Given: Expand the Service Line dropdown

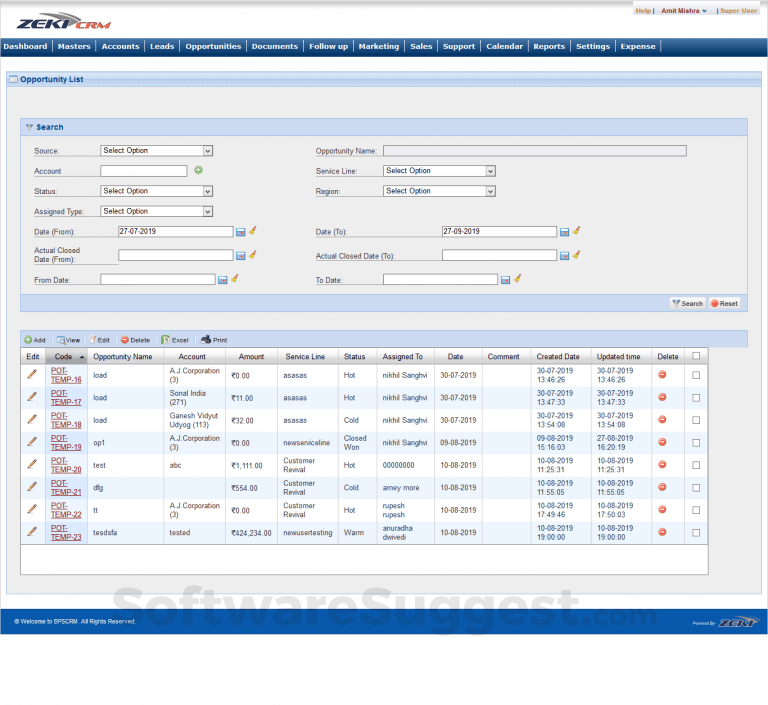Looking at the screenshot, I should (439, 171).
